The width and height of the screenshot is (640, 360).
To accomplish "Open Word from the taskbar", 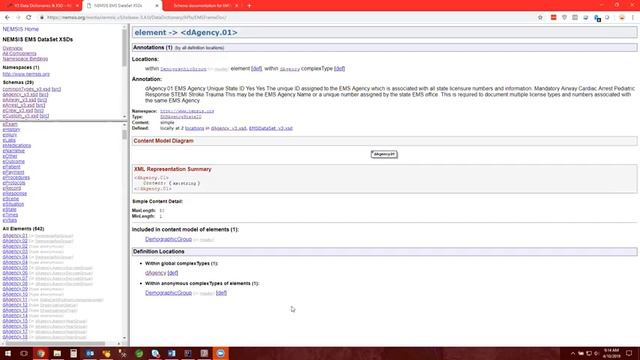I will point(172,353).
